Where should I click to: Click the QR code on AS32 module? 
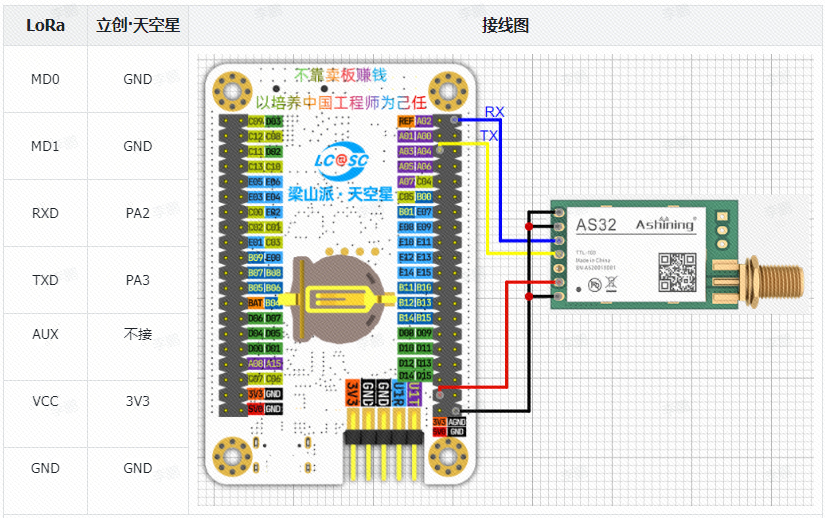tap(677, 269)
